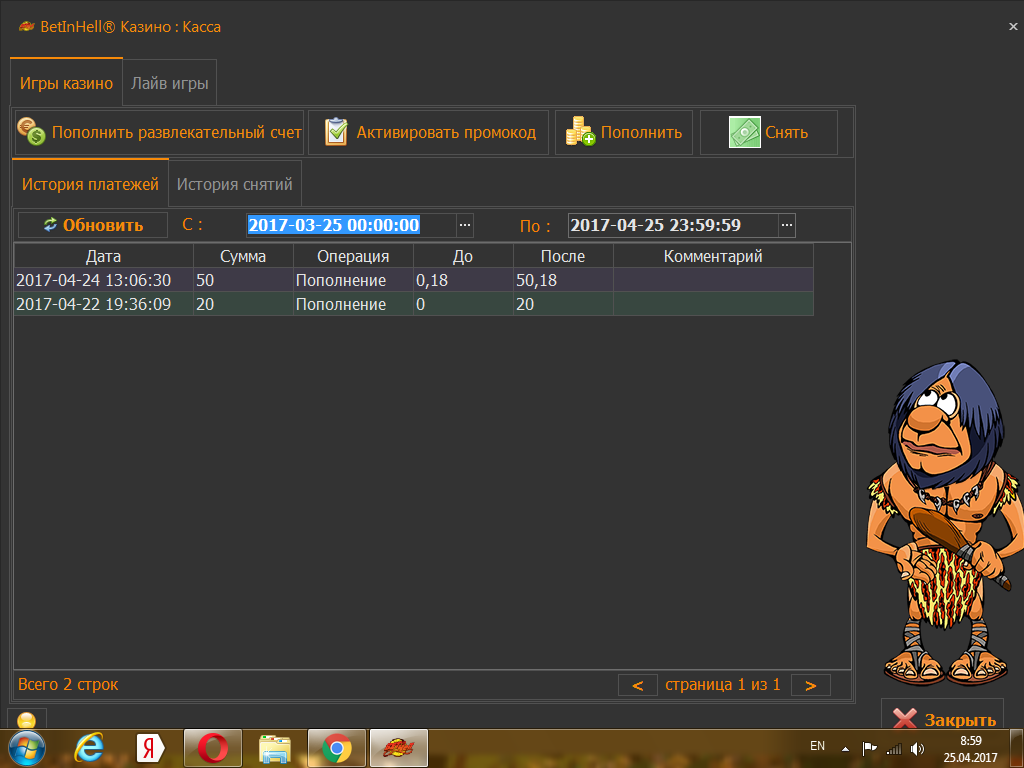Screen dimensions: 1024x768
Task: Open Windows Explorer folder icon
Action: pyautogui.click(x=275, y=747)
